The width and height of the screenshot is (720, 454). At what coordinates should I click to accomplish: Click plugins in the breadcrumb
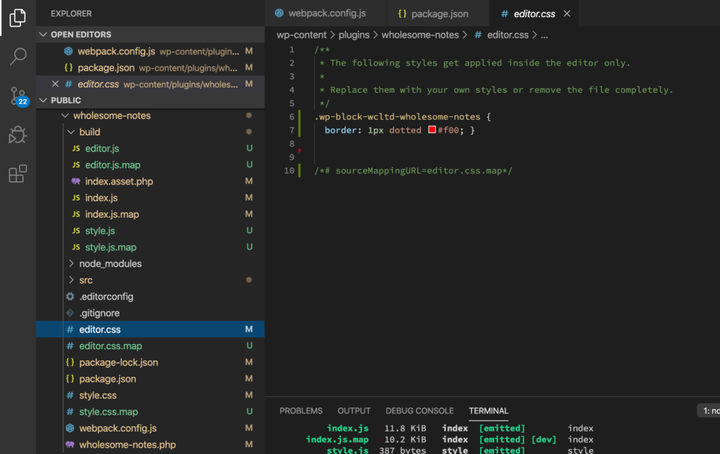pos(354,35)
